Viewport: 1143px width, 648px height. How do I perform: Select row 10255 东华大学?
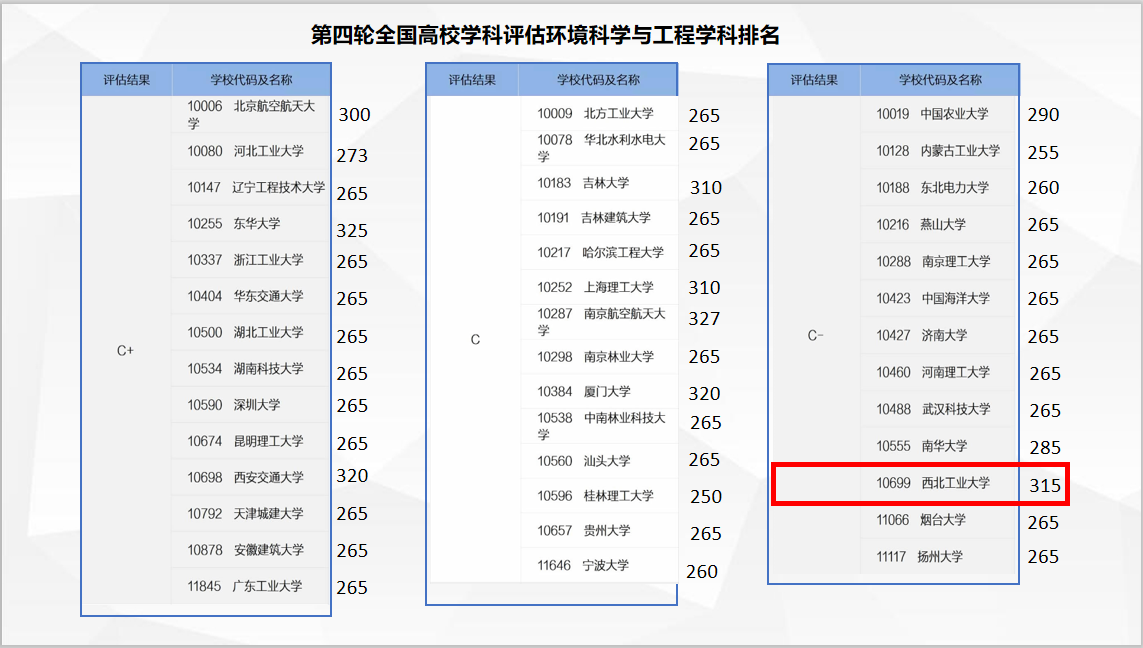point(251,224)
